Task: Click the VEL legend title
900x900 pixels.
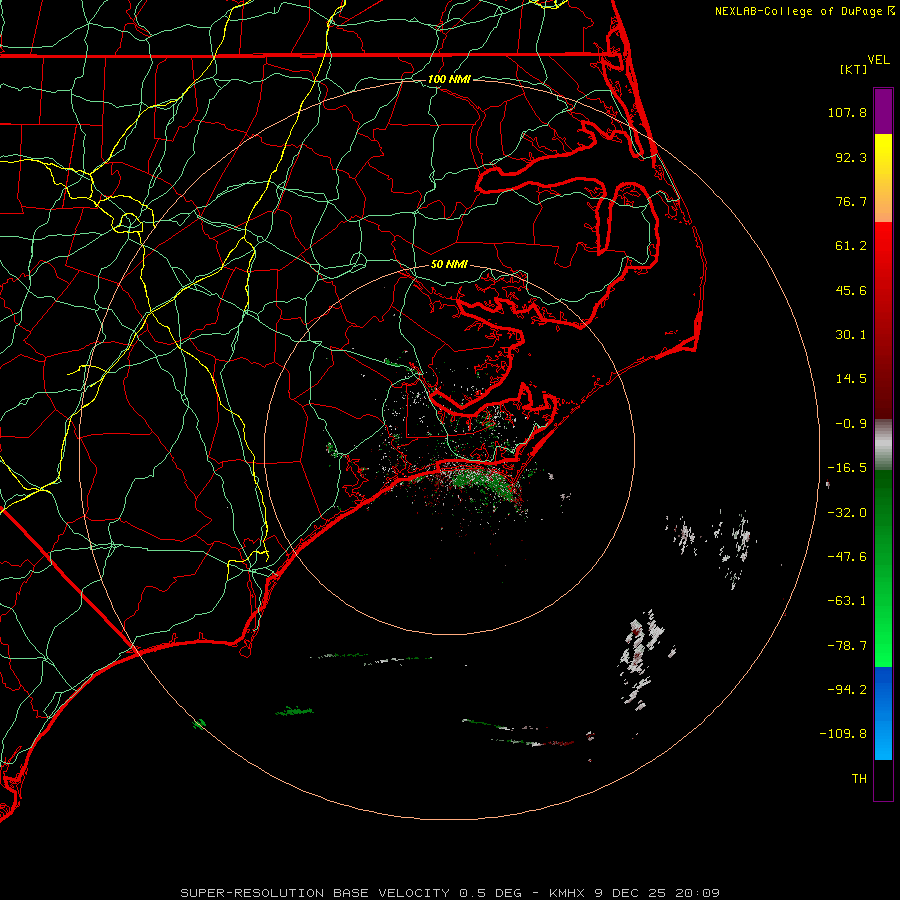Action: click(878, 60)
